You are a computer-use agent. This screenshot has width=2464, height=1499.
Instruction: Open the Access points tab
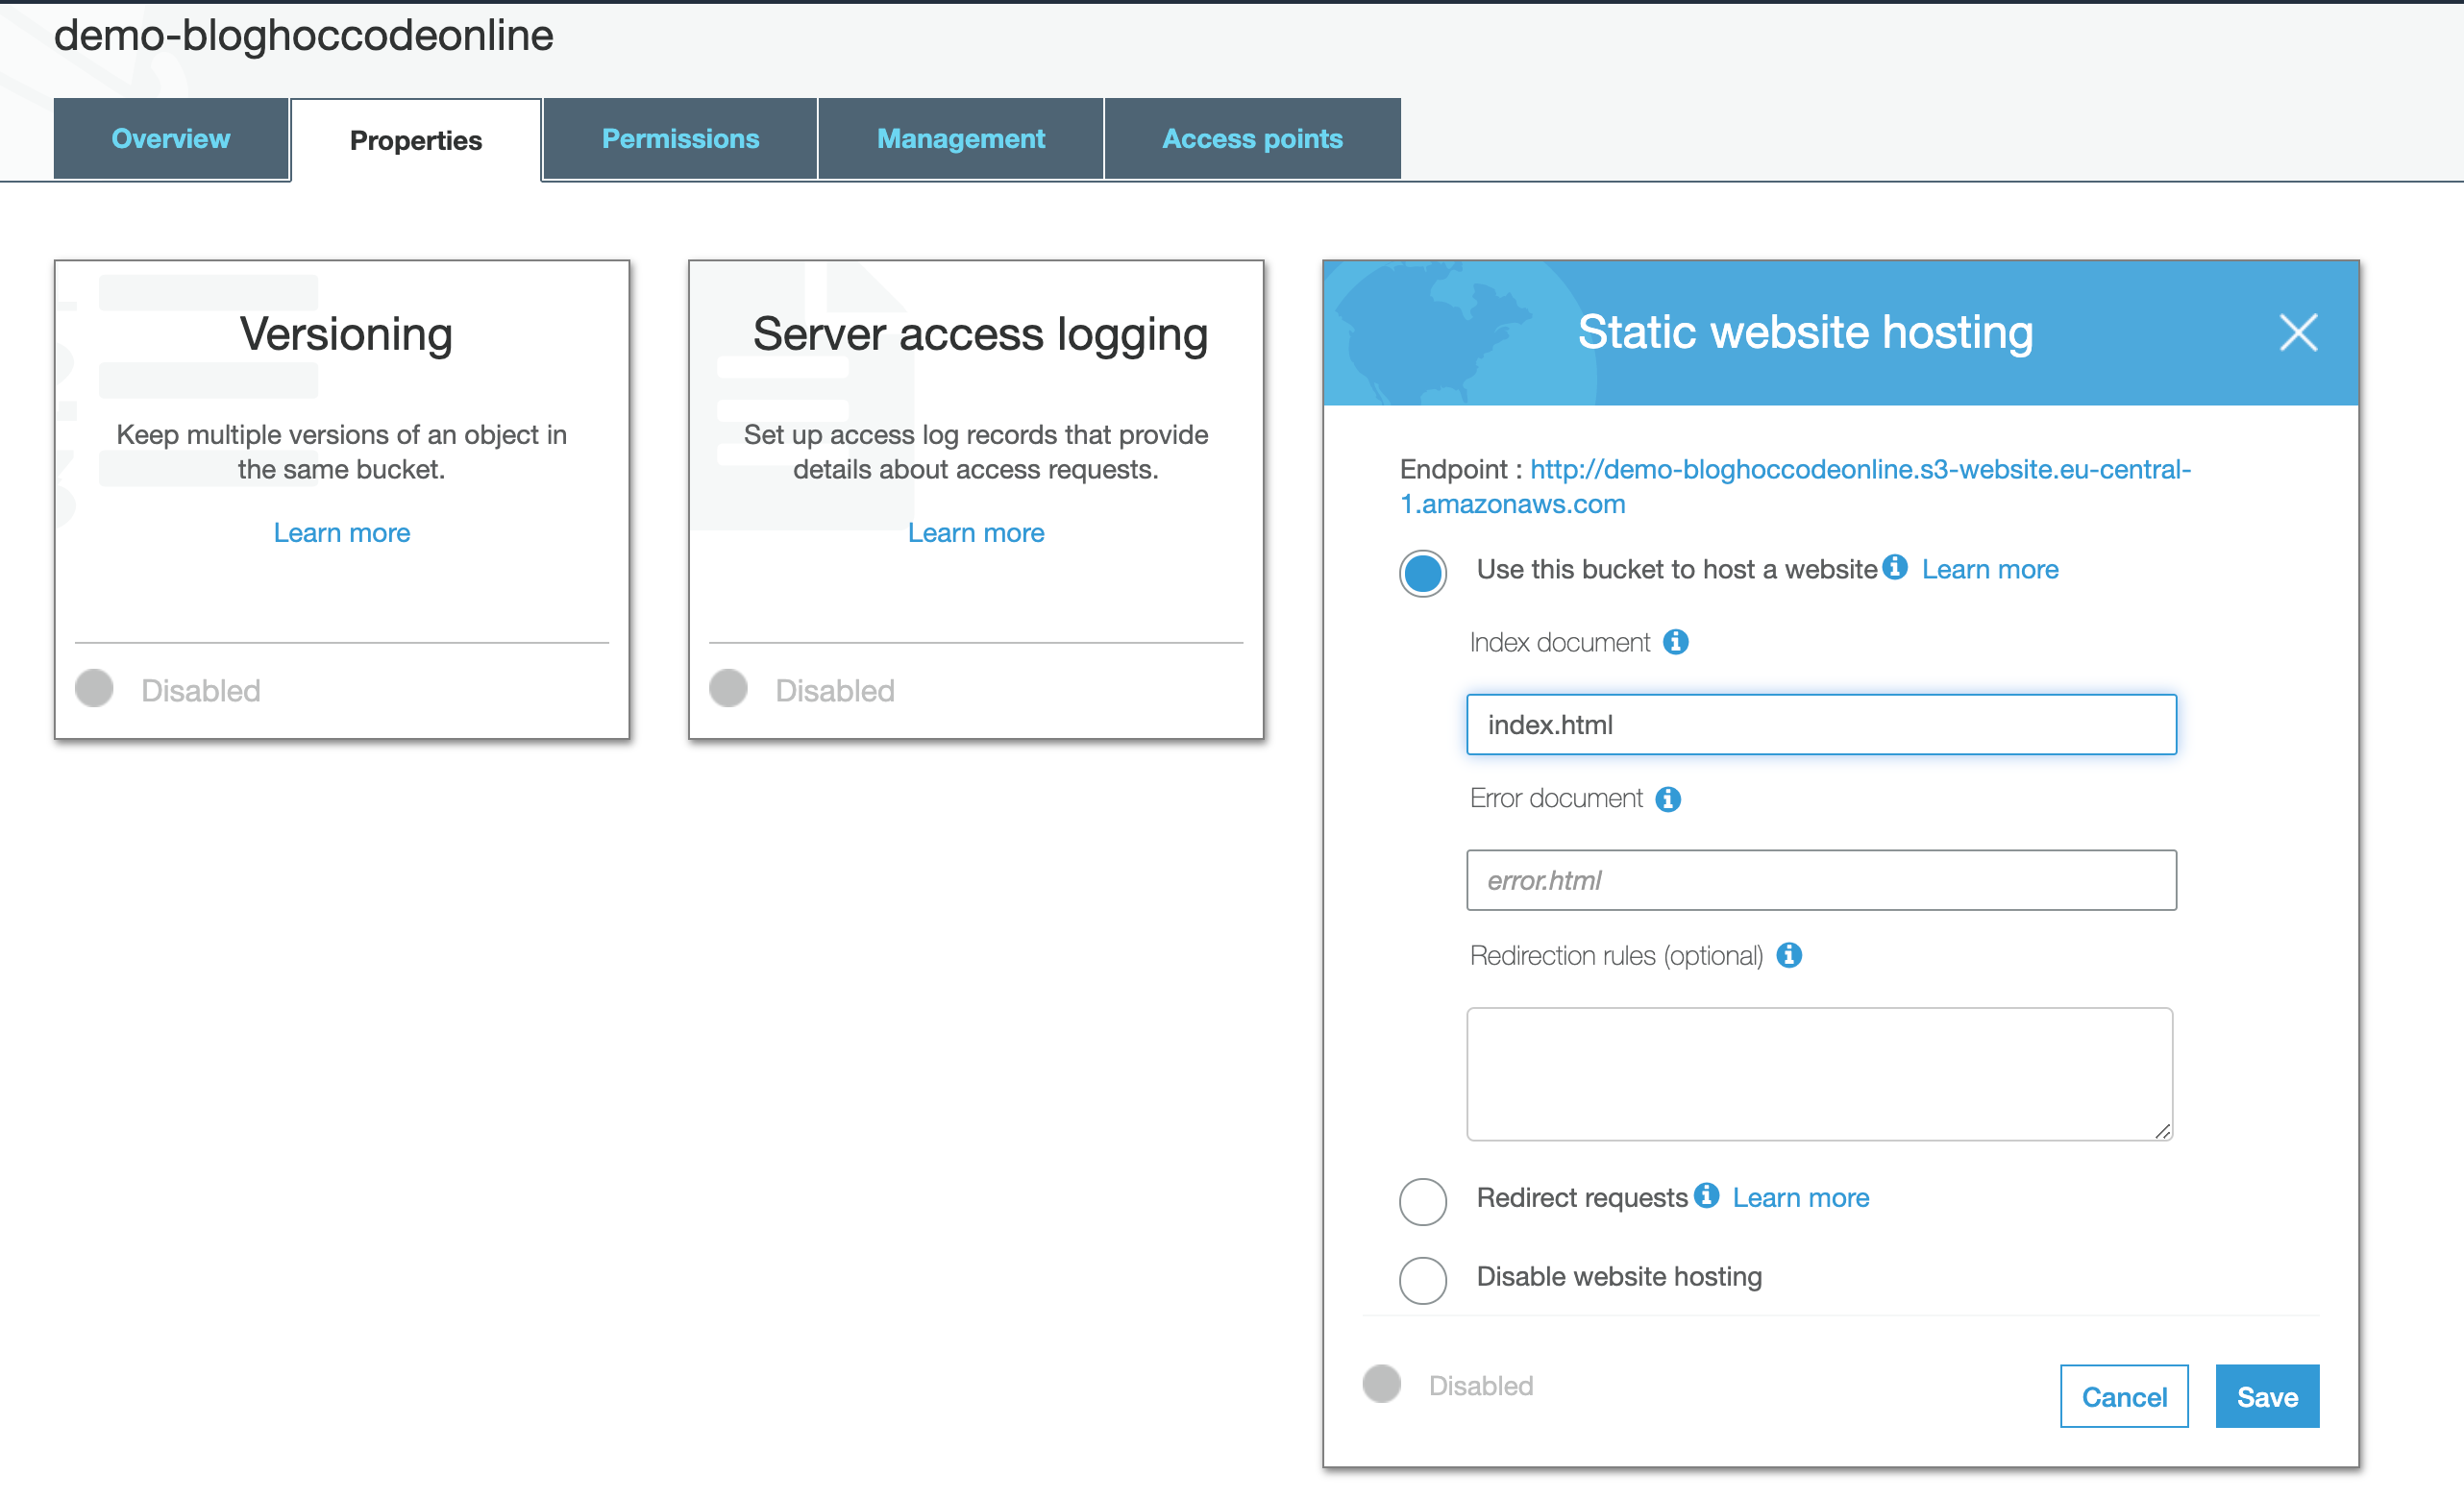[1252, 139]
